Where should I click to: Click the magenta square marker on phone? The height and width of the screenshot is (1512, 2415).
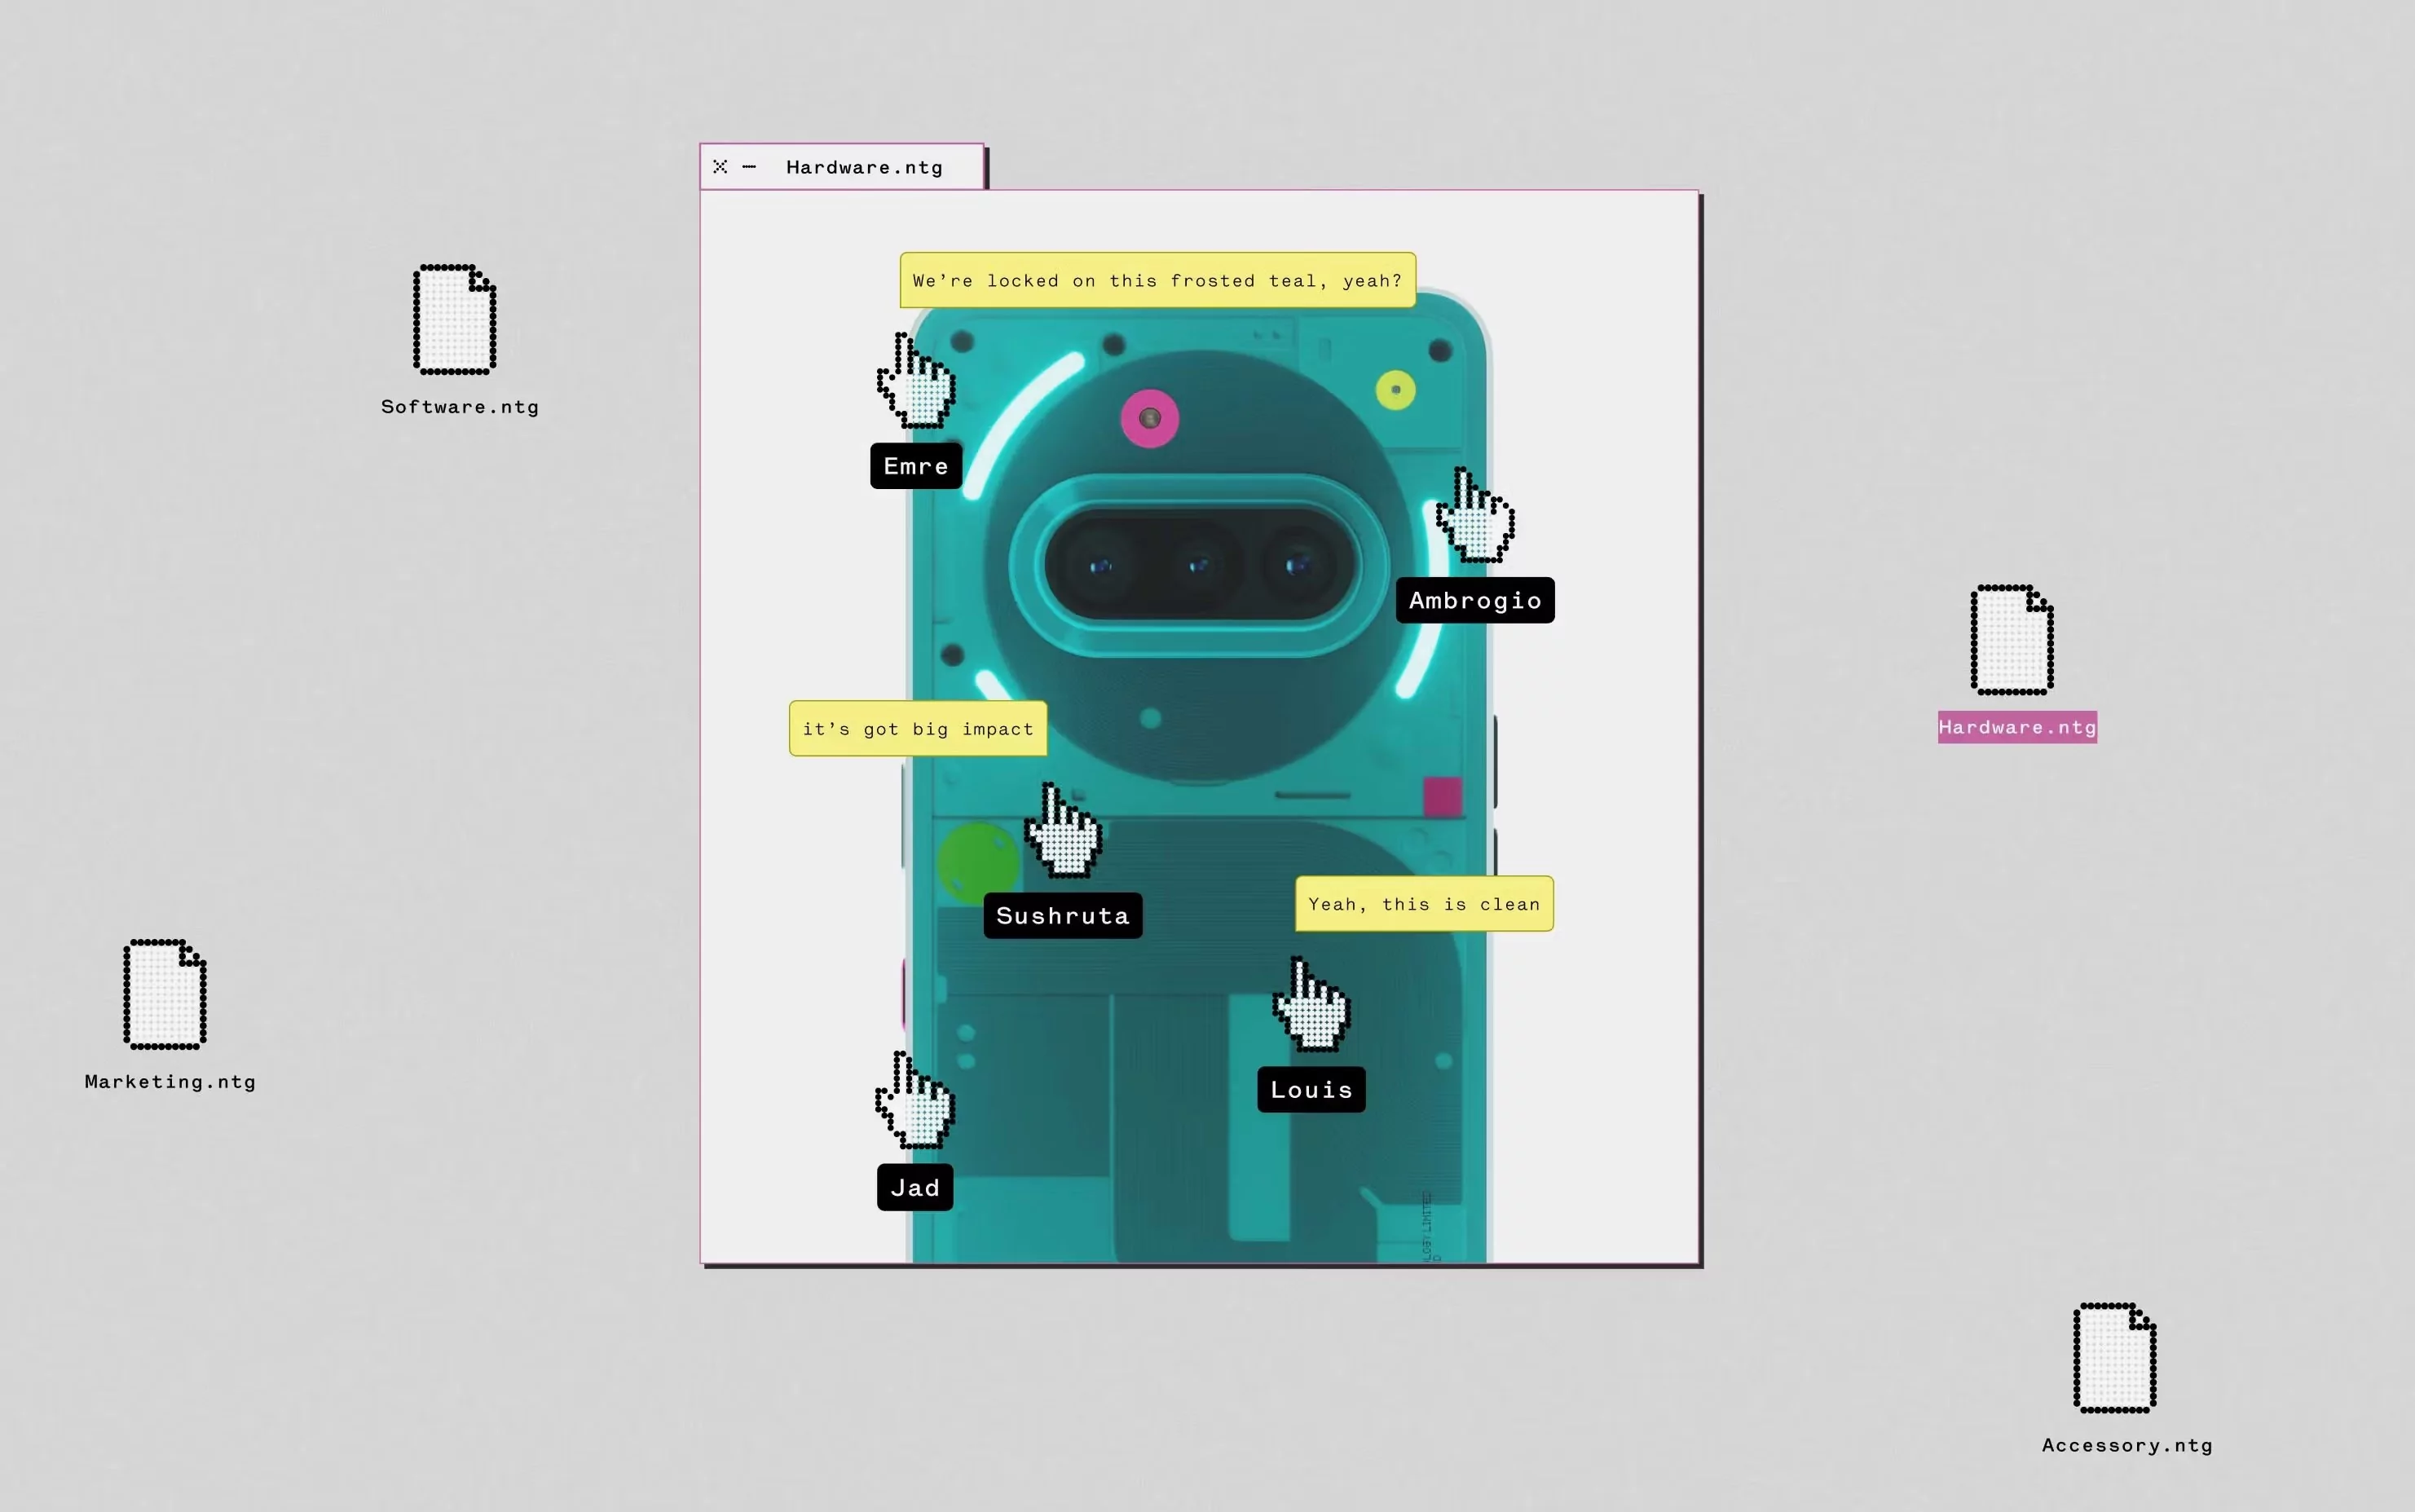[x=1442, y=797]
